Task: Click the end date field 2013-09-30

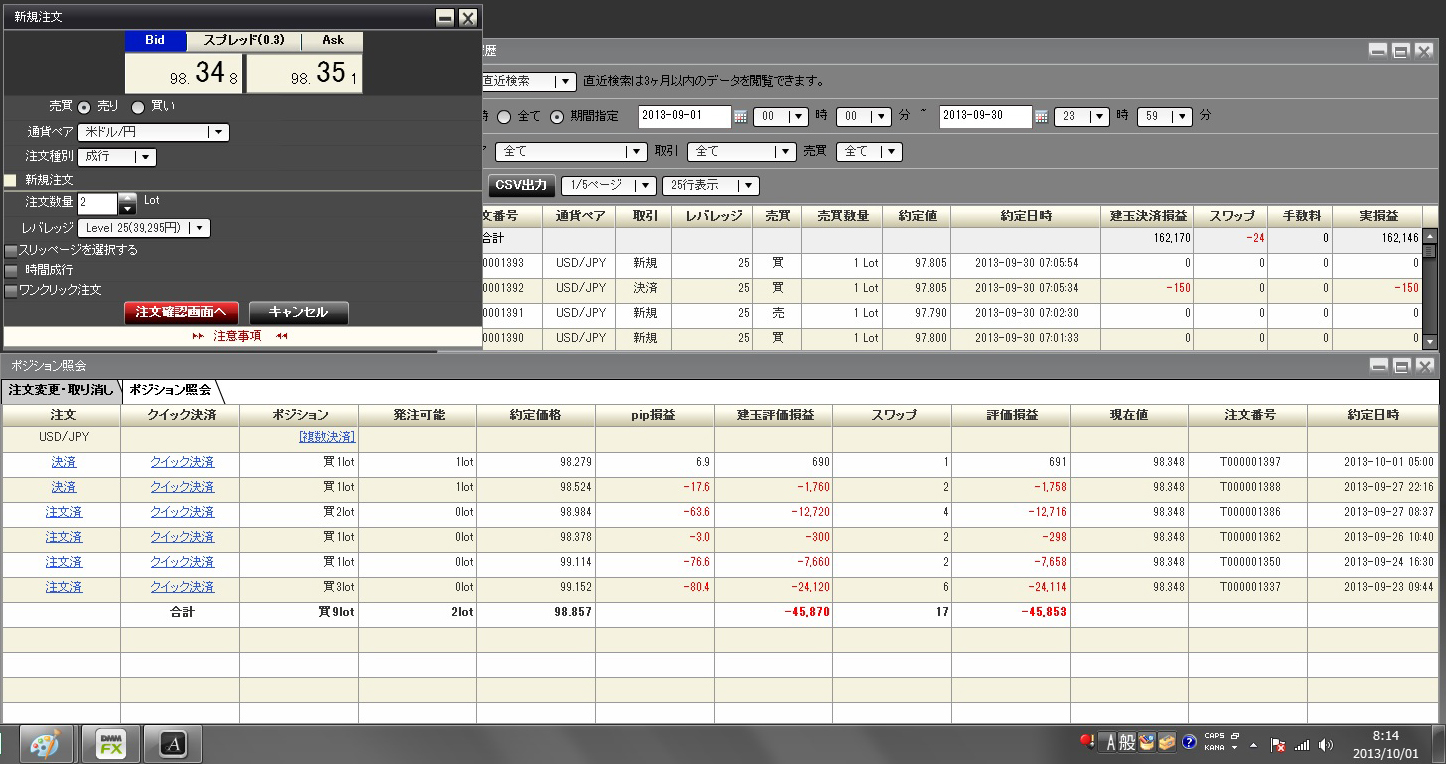Action: [x=986, y=117]
